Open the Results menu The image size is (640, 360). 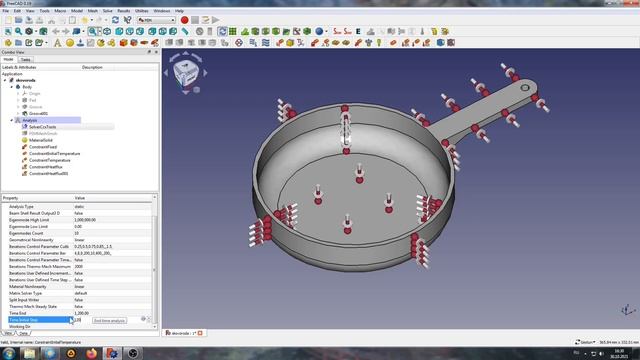coord(124,11)
